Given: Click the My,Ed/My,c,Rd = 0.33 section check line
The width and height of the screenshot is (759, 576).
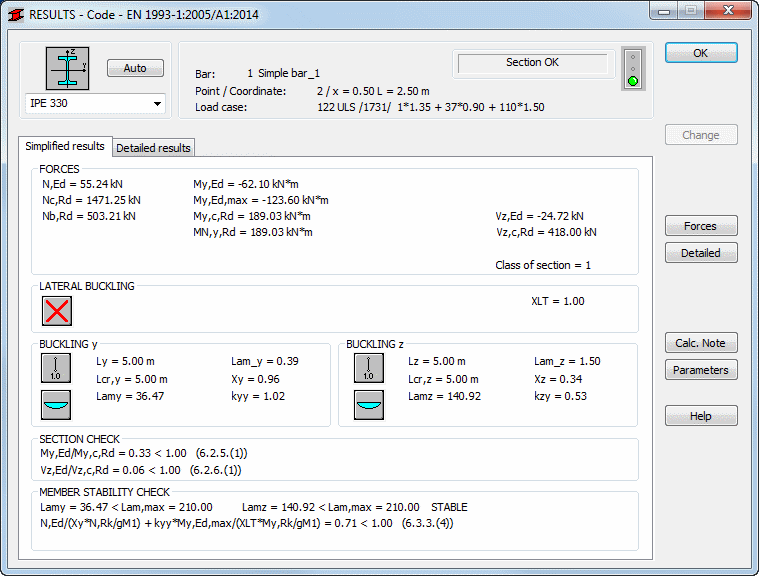Looking at the screenshot, I should point(144,454).
